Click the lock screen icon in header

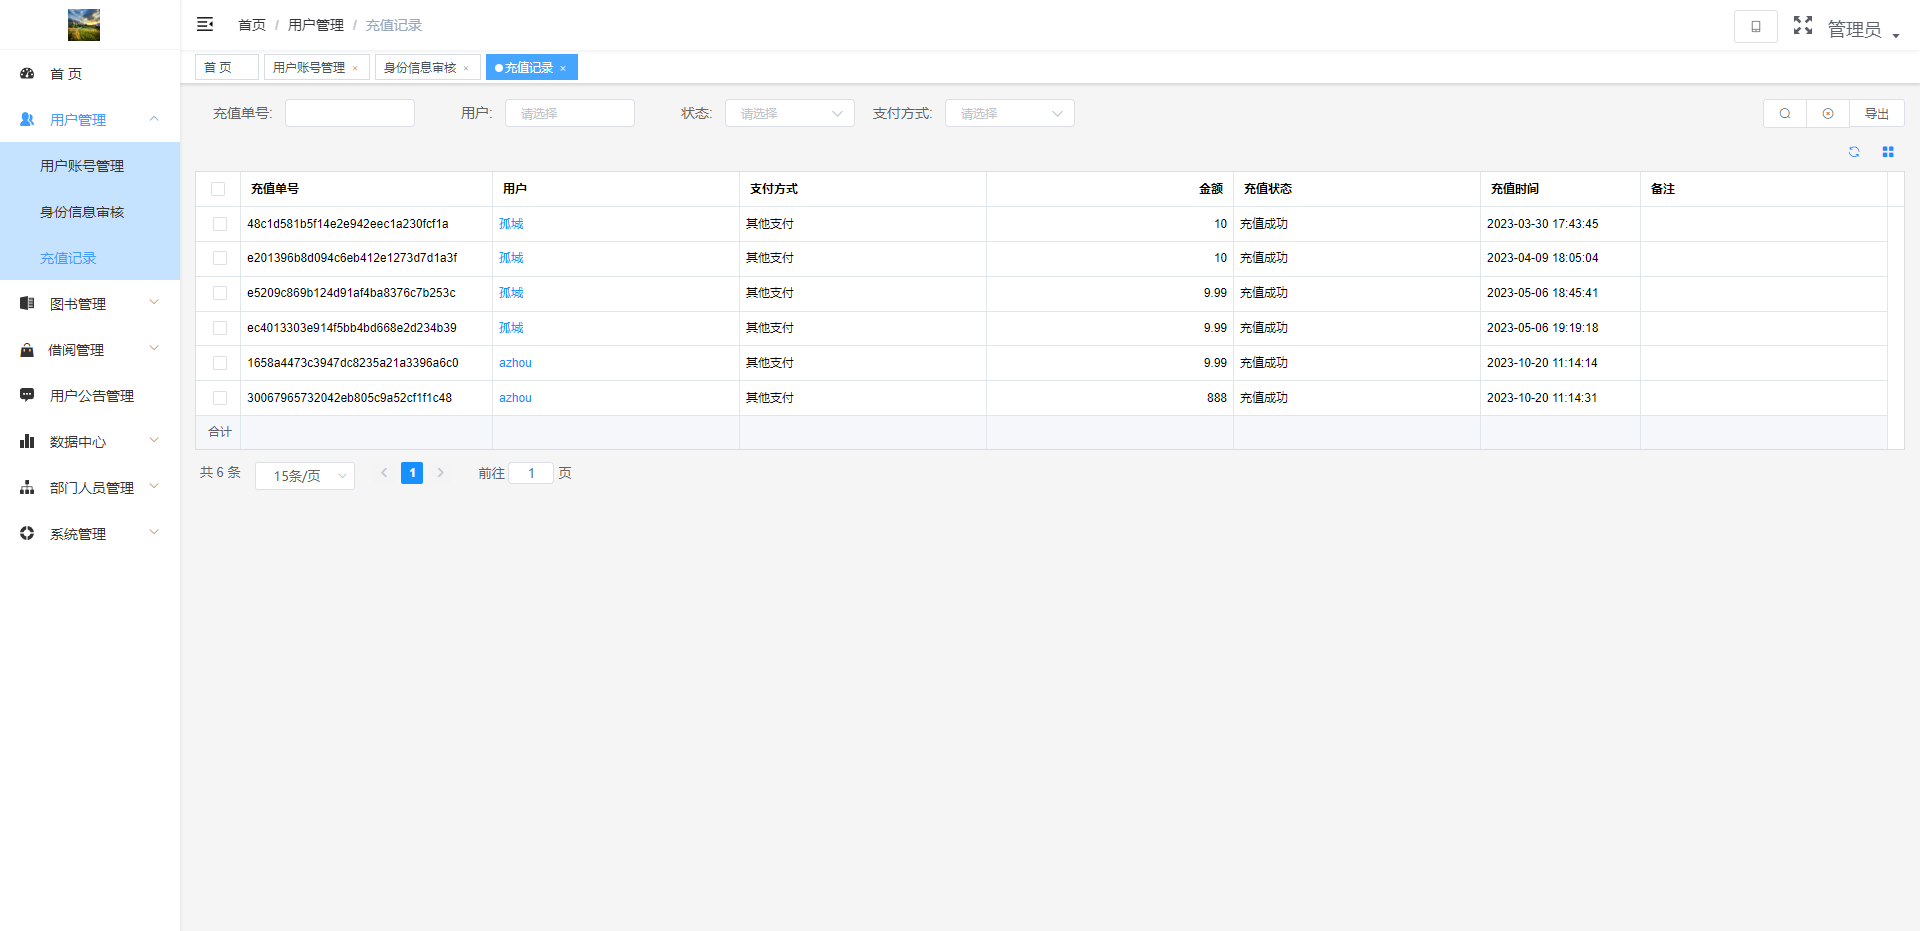pyautogui.click(x=1755, y=27)
